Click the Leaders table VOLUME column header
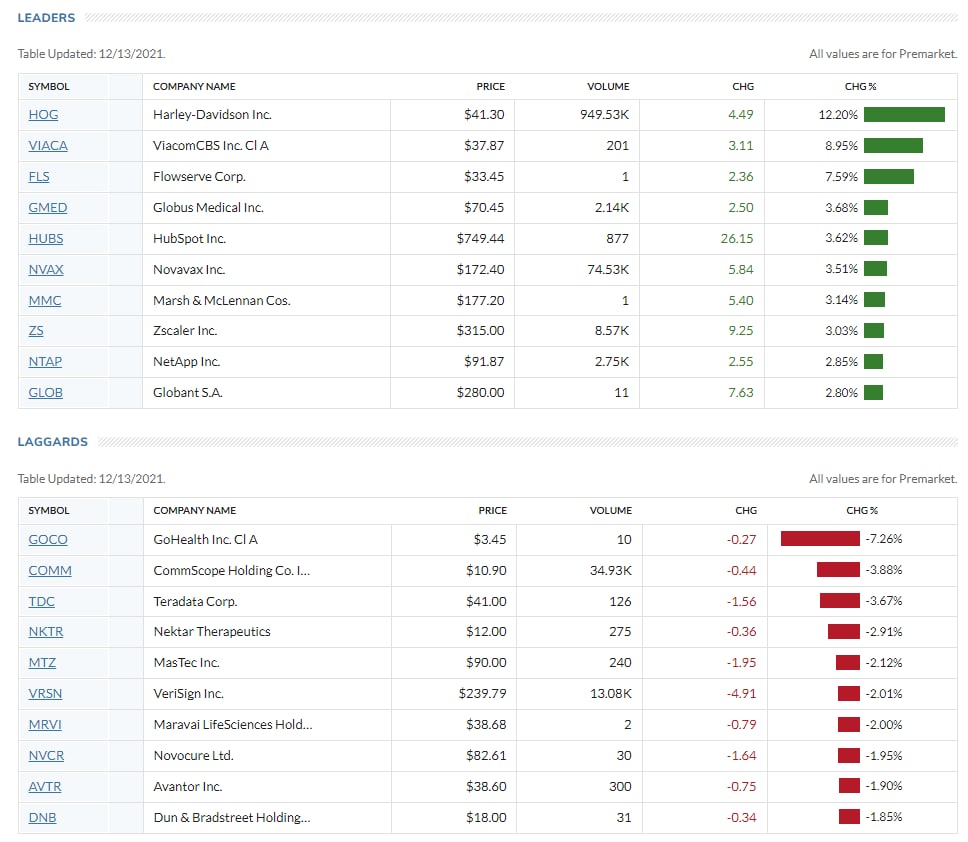The image size is (968, 842). pyautogui.click(x=608, y=87)
